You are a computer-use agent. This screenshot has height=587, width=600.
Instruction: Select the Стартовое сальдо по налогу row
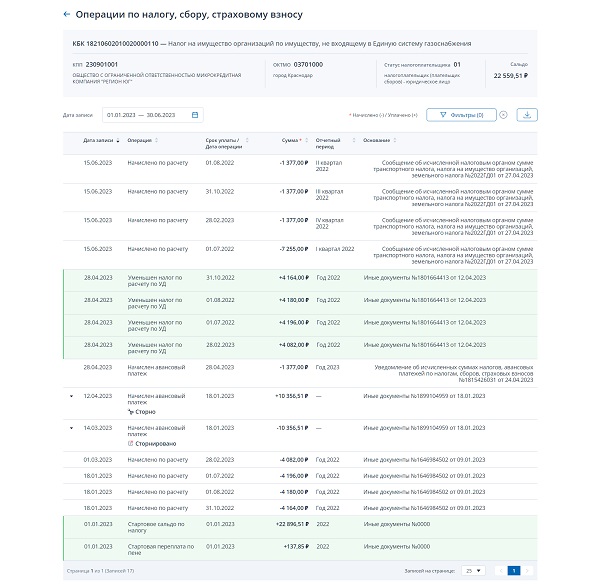pos(300,525)
